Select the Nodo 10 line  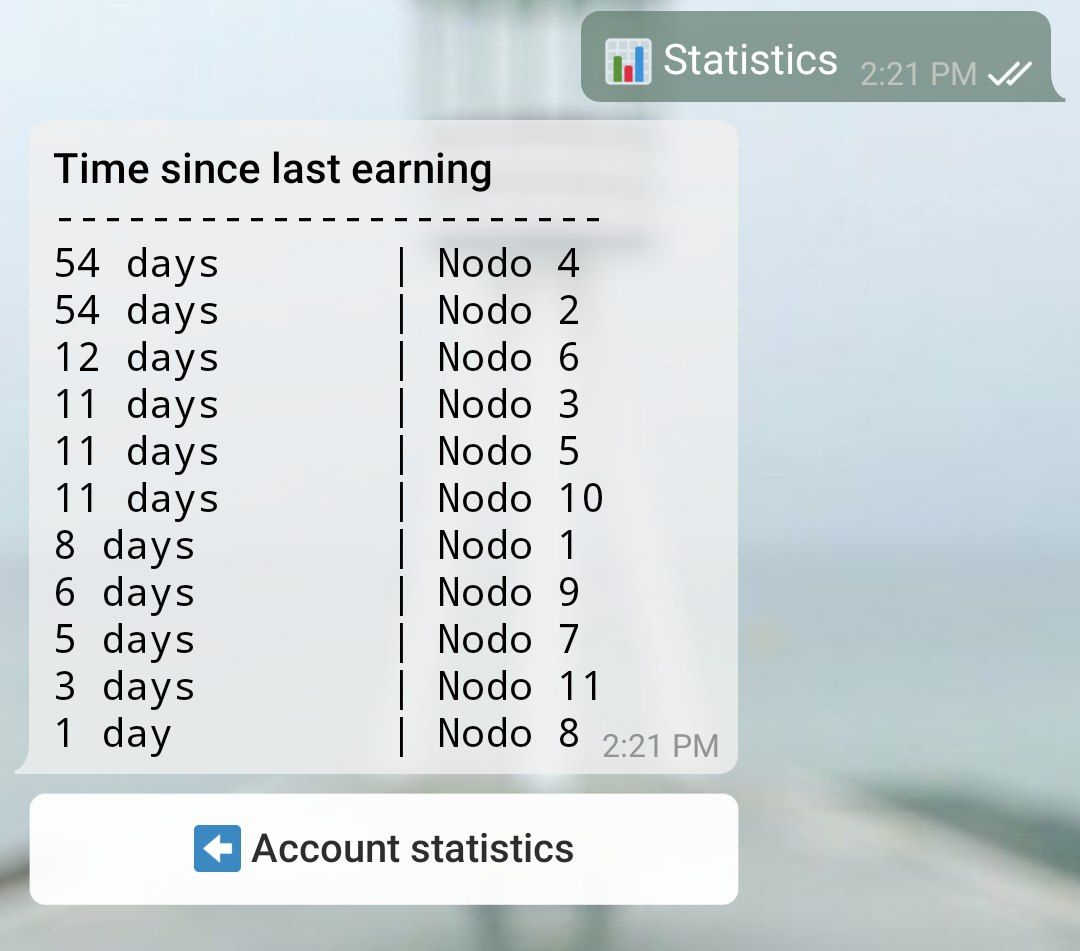tap(329, 499)
